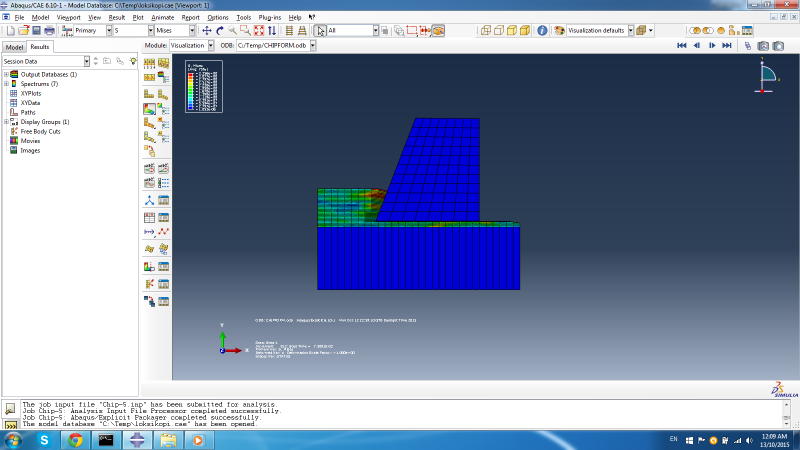Image resolution: width=800 pixels, height=450 pixels.
Task: Click the message area scrollbar
Action: point(786,414)
